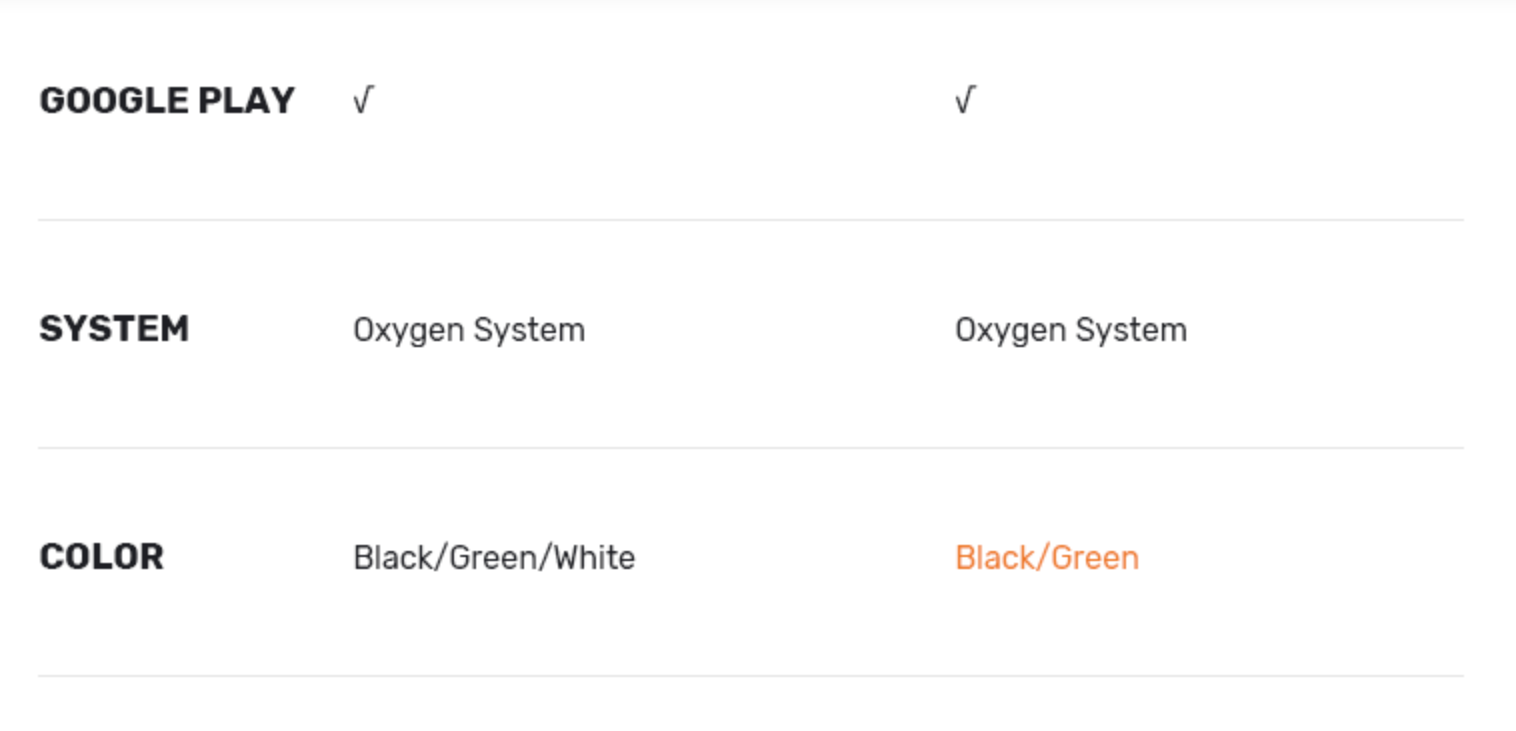Click the orange word Green

pyautogui.click(x=1097, y=557)
